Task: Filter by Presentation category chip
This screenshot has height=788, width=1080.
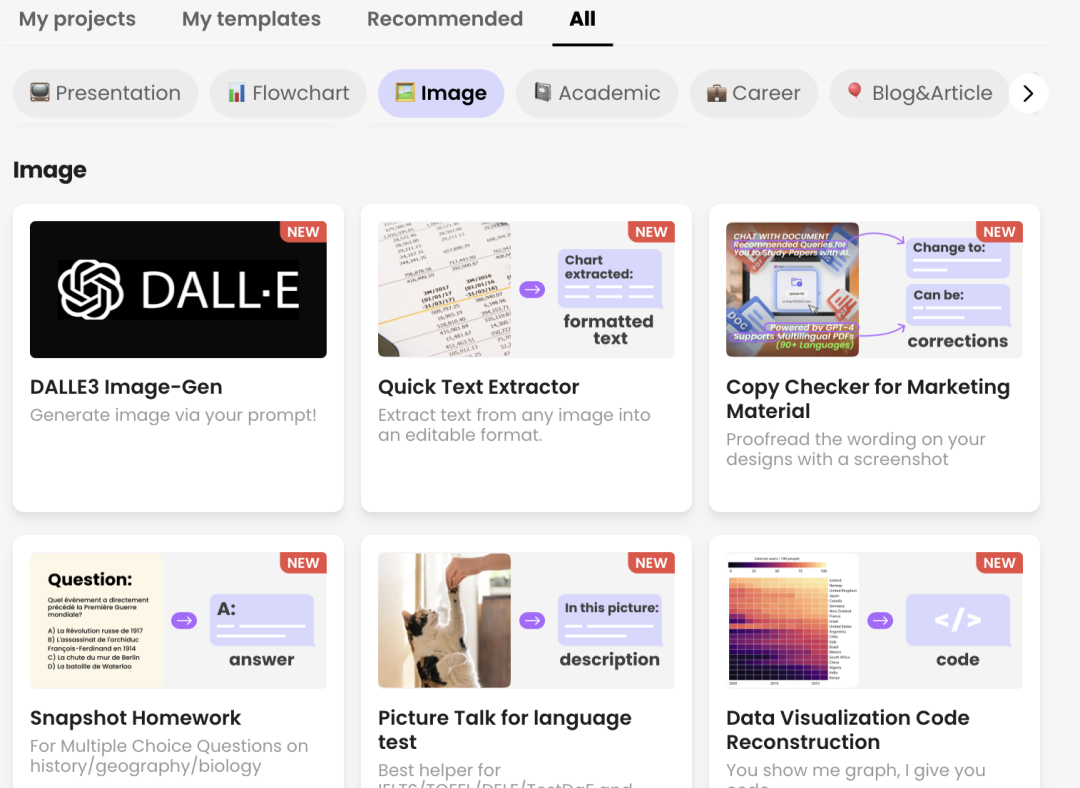Action: point(105,93)
